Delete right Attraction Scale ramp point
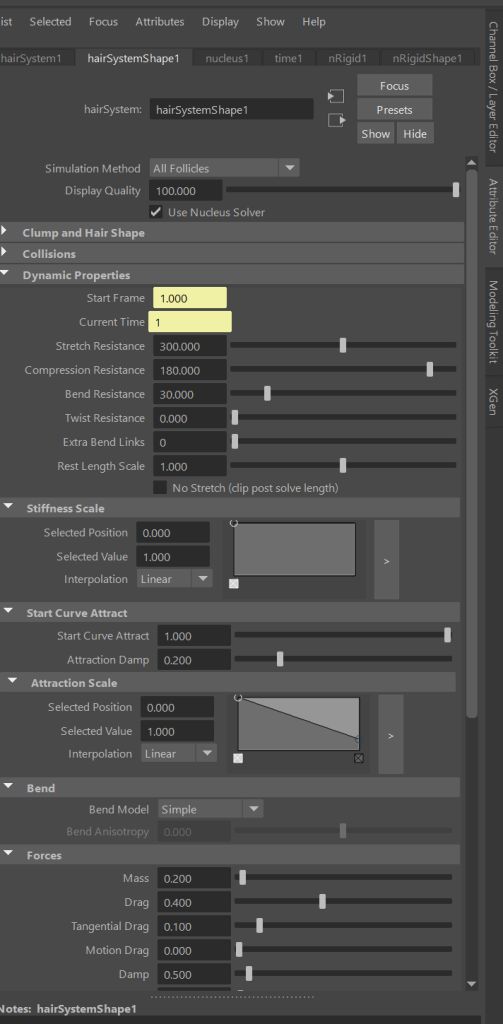Viewport: 503px width, 1024px height. (x=359, y=758)
